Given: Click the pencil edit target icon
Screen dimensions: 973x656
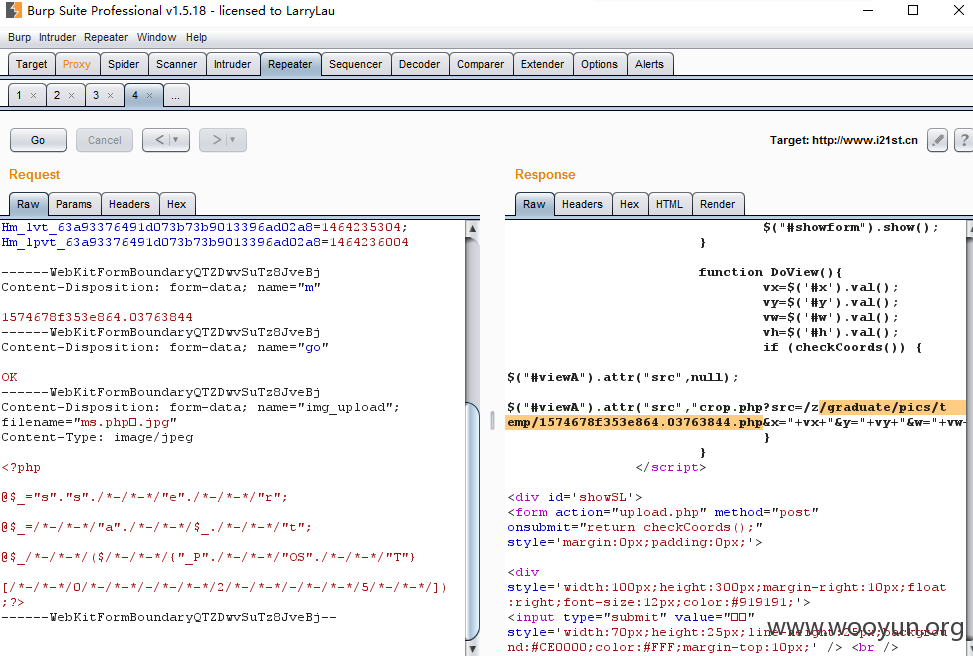Looking at the screenshot, I should [x=937, y=140].
